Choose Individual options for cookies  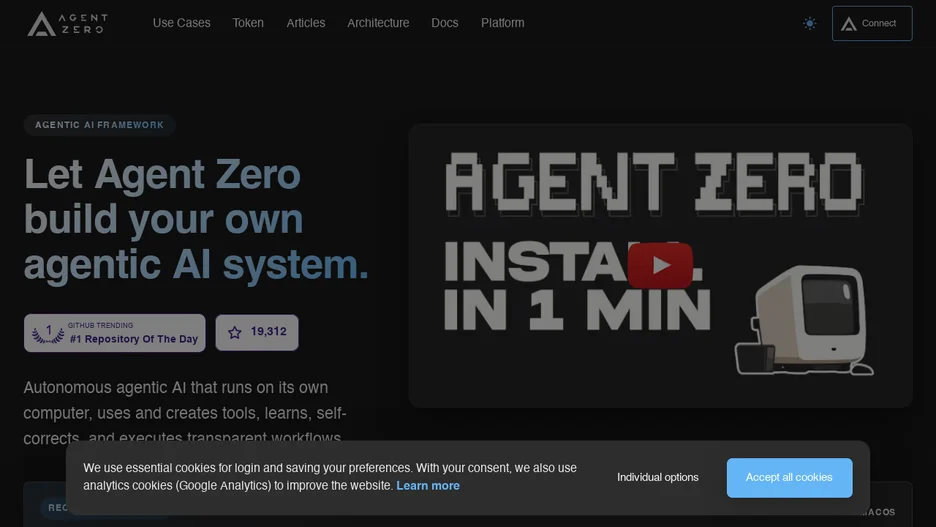coord(657,477)
